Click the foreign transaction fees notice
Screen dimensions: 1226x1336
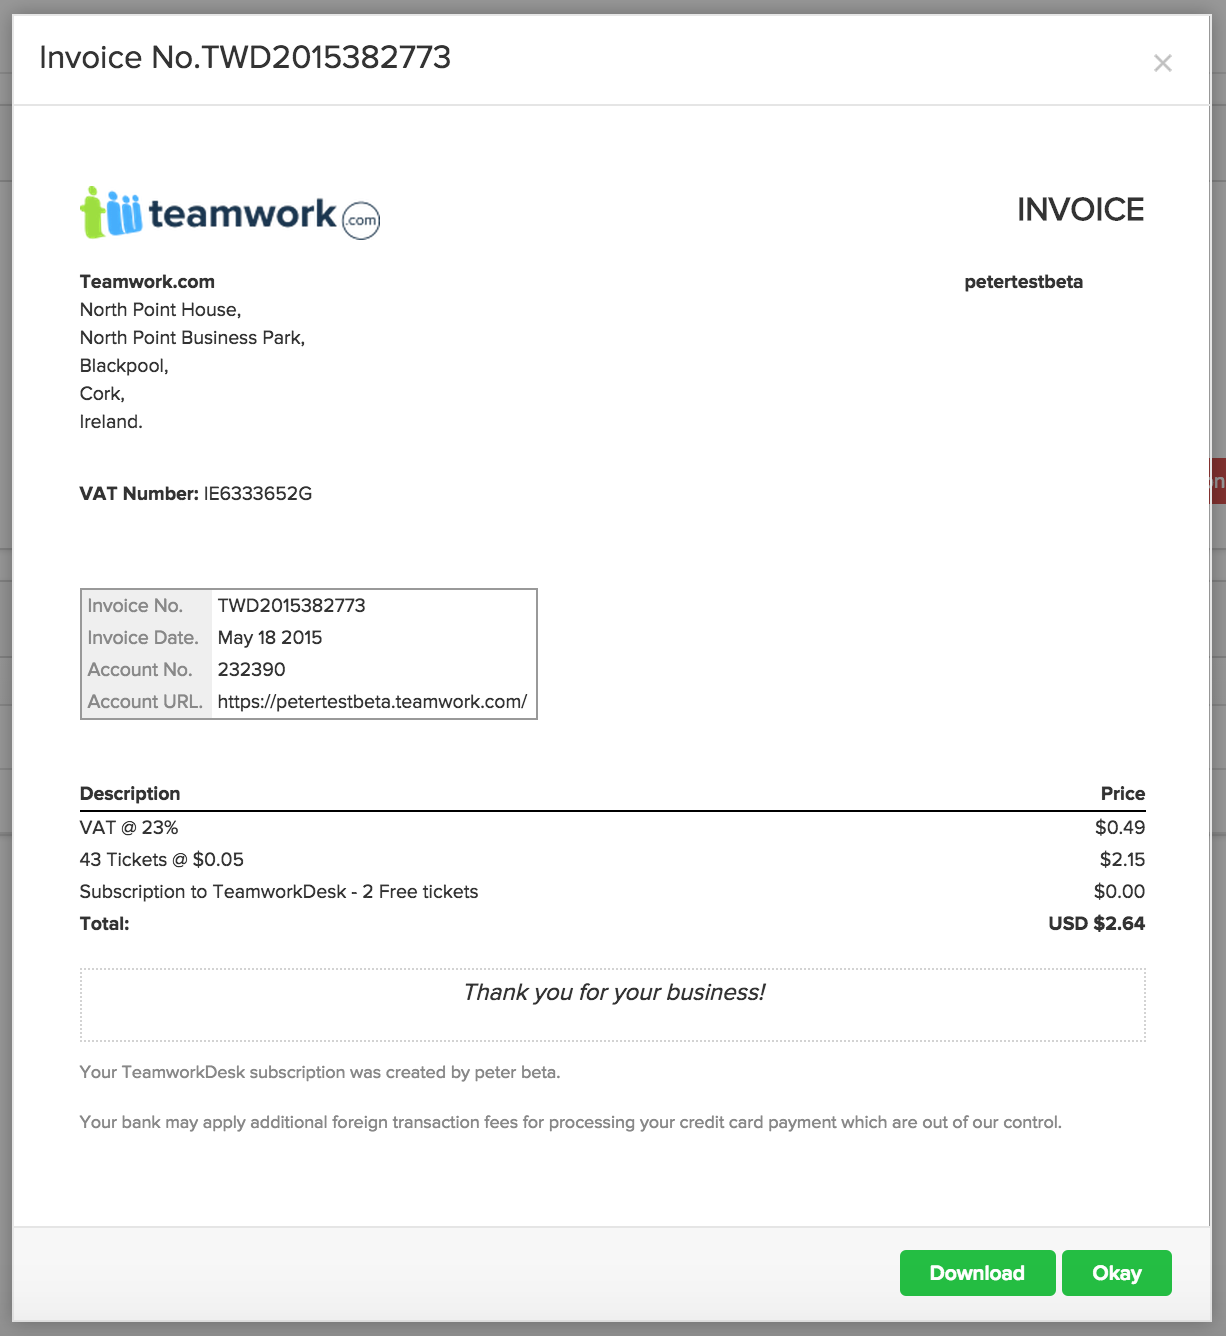coord(571,1122)
